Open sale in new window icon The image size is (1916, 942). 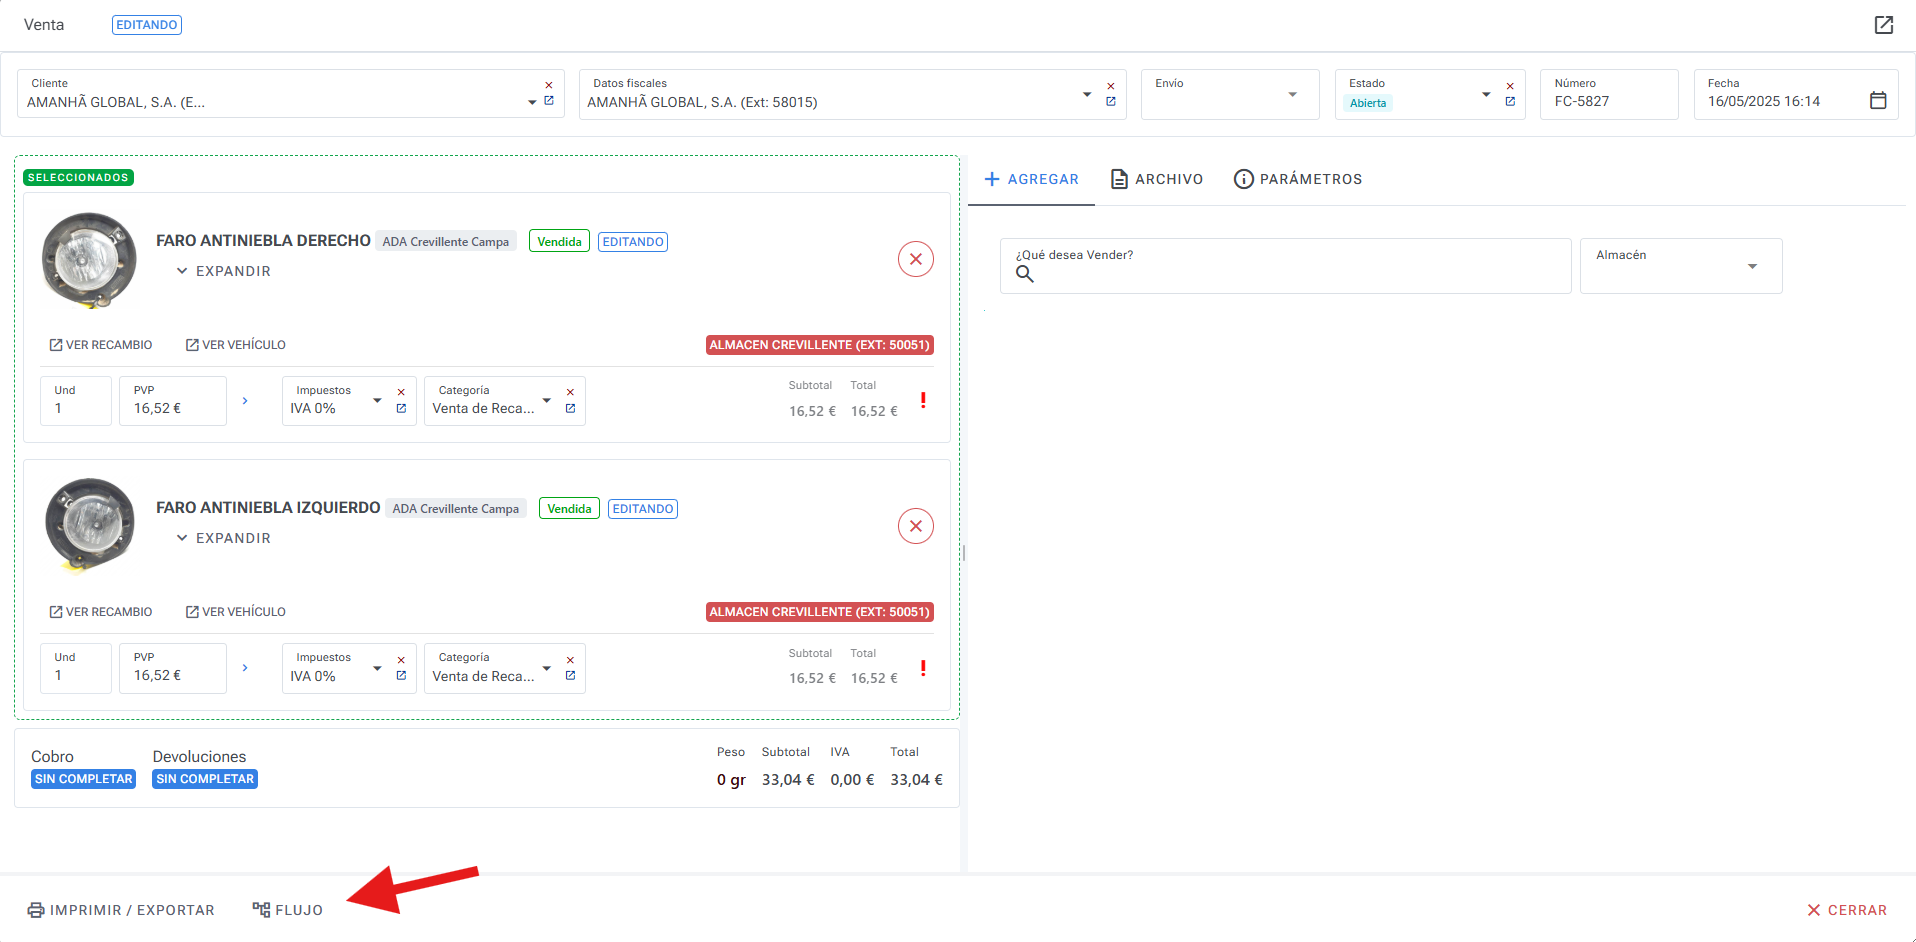1883,25
